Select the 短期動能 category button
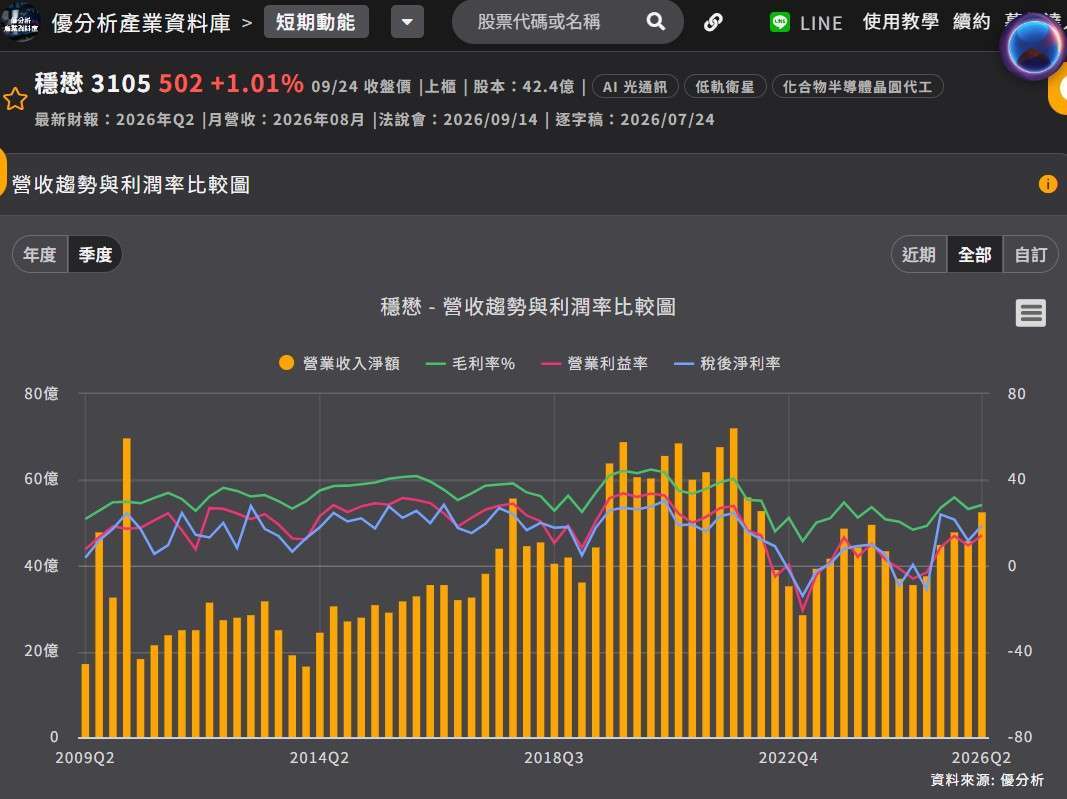Viewport: 1067px width, 799px height. point(316,22)
